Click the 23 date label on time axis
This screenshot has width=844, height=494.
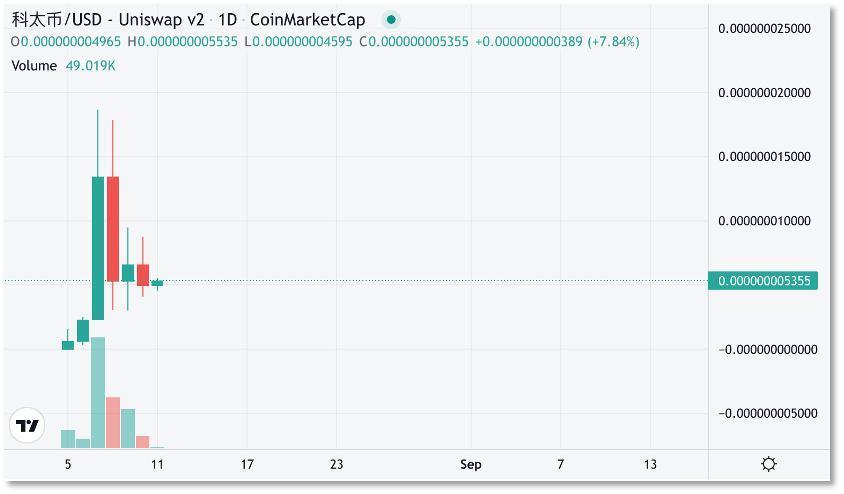336,464
